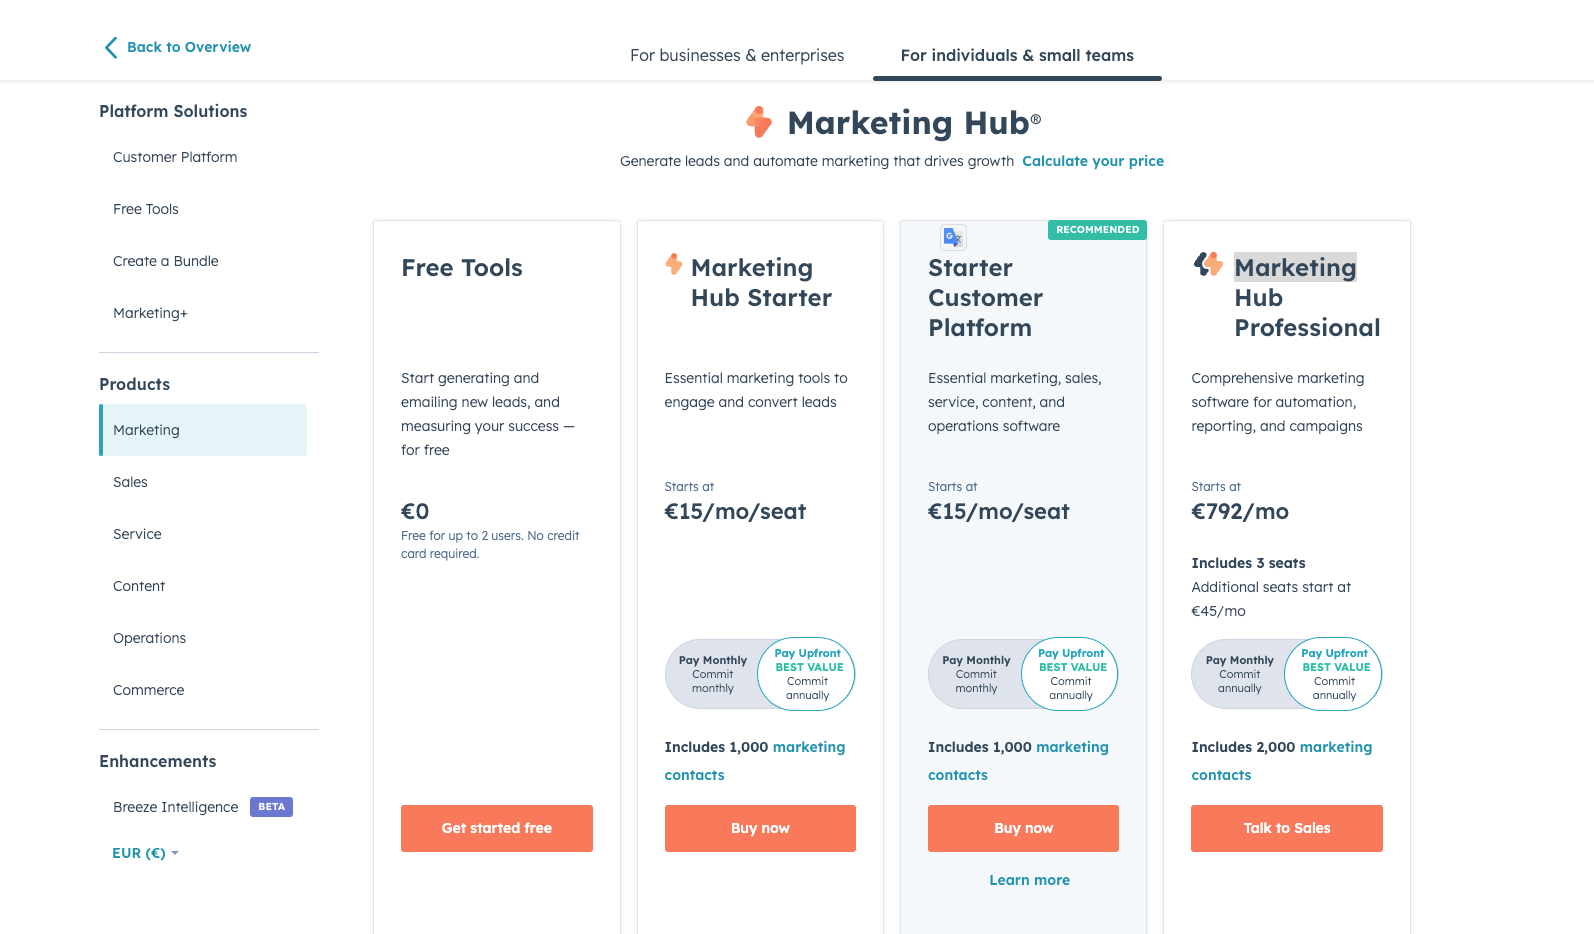Viewport: 1594px width, 934px height.
Task: Click the Learn more link
Action: pyautogui.click(x=1029, y=880)
